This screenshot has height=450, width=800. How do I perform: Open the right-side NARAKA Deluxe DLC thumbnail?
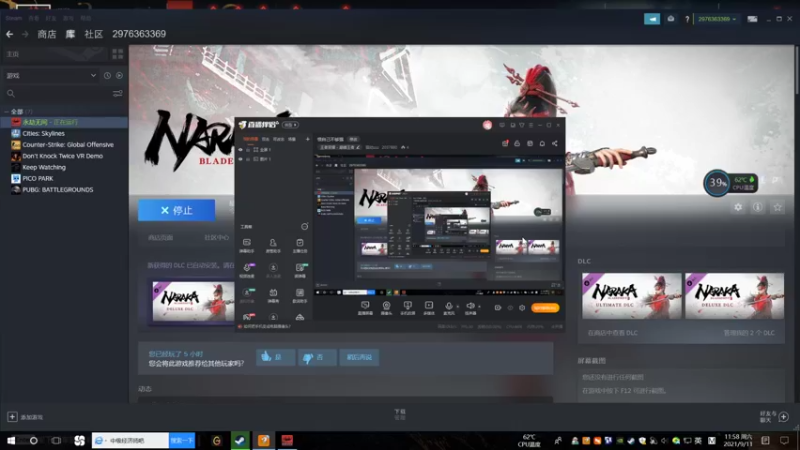pos(735,296)
